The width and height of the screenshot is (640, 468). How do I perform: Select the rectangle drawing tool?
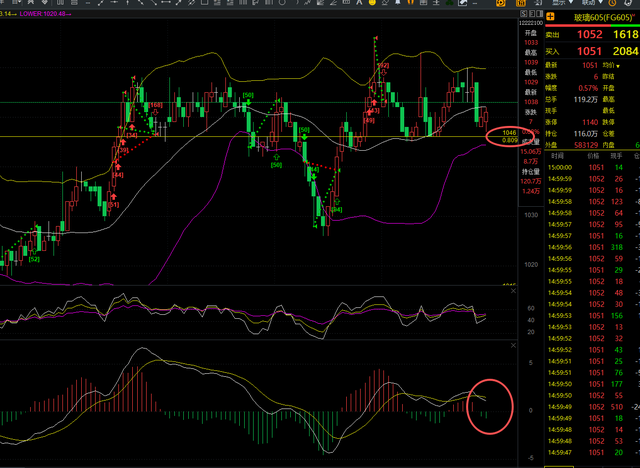204,2
